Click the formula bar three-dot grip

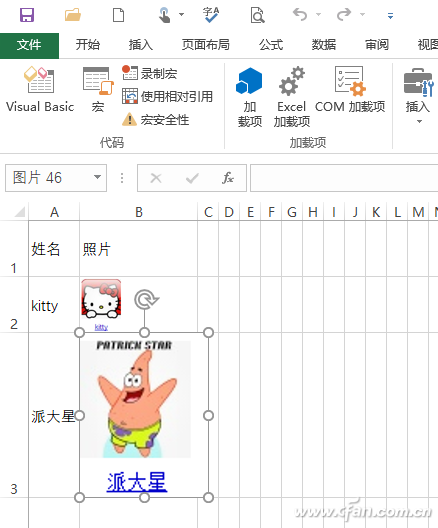(122, 178)
